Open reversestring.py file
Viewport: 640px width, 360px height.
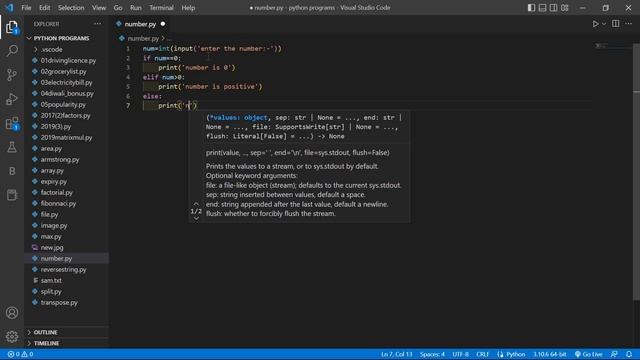click(63, 270)
